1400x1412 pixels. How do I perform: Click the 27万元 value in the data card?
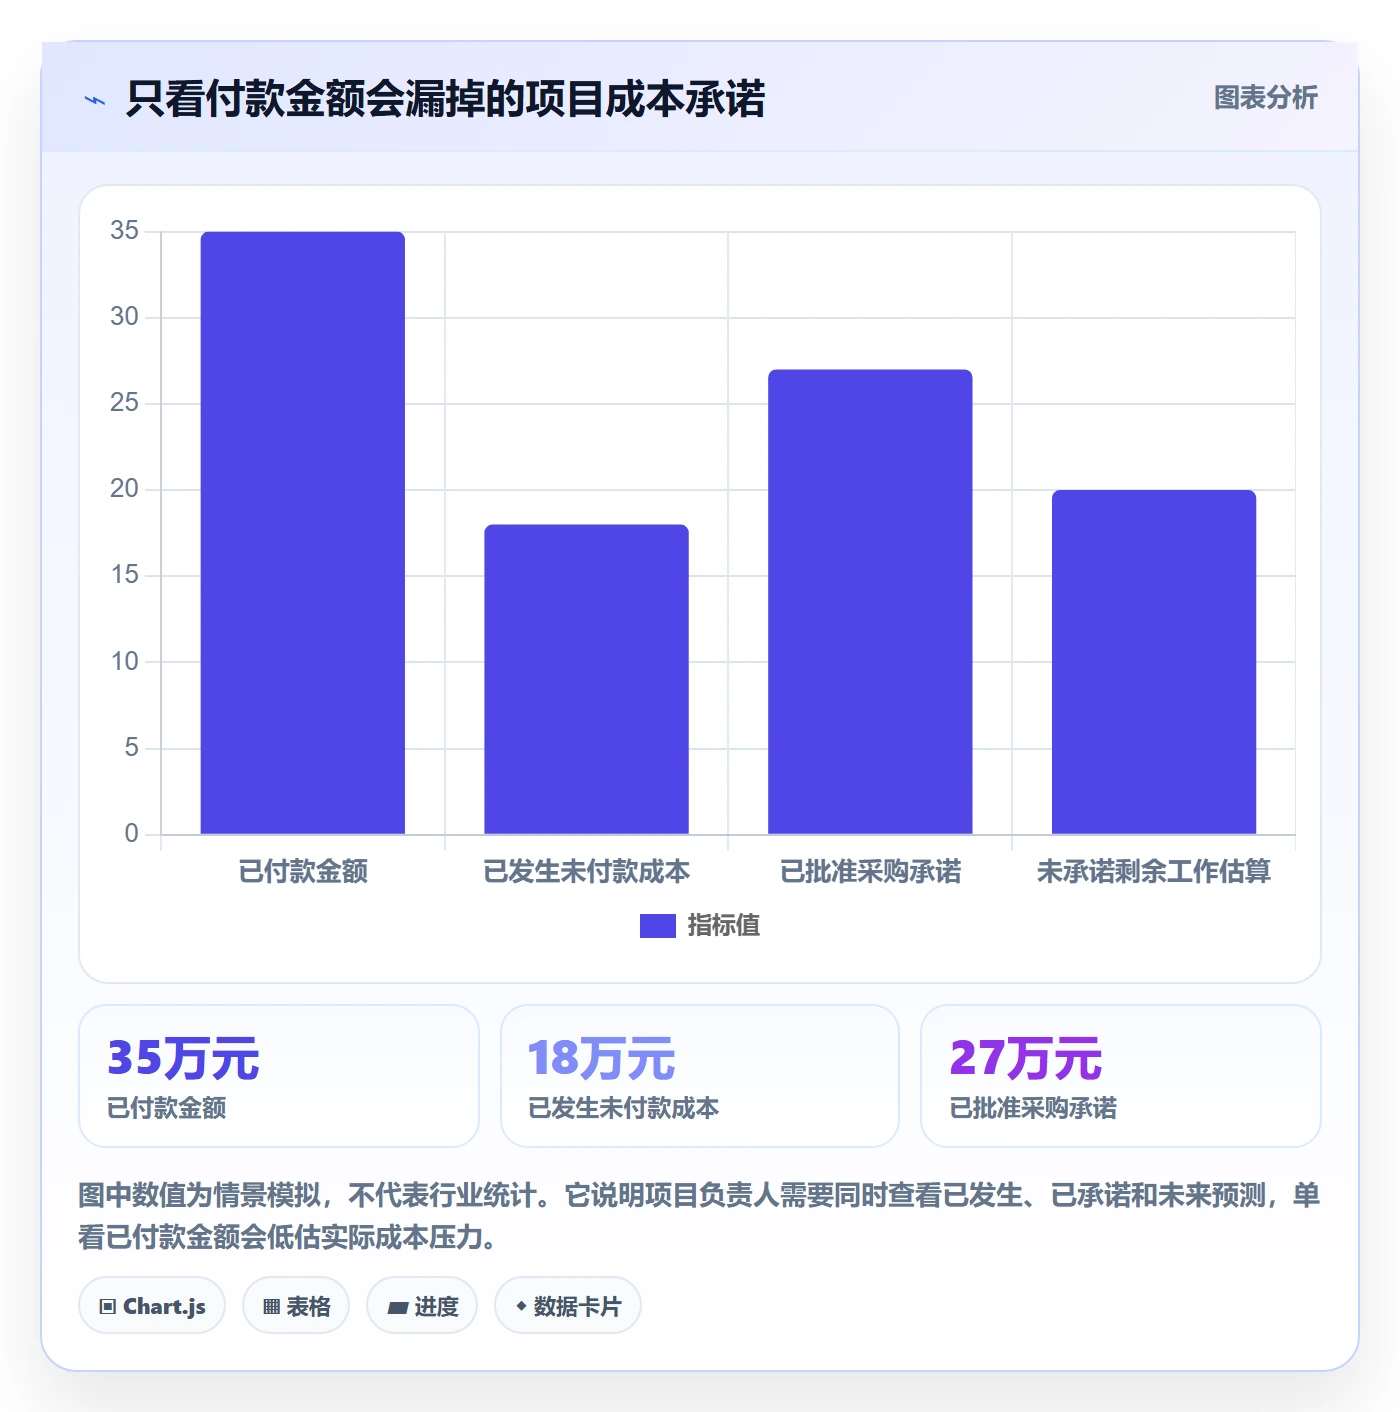[x=1026, y=1059]
